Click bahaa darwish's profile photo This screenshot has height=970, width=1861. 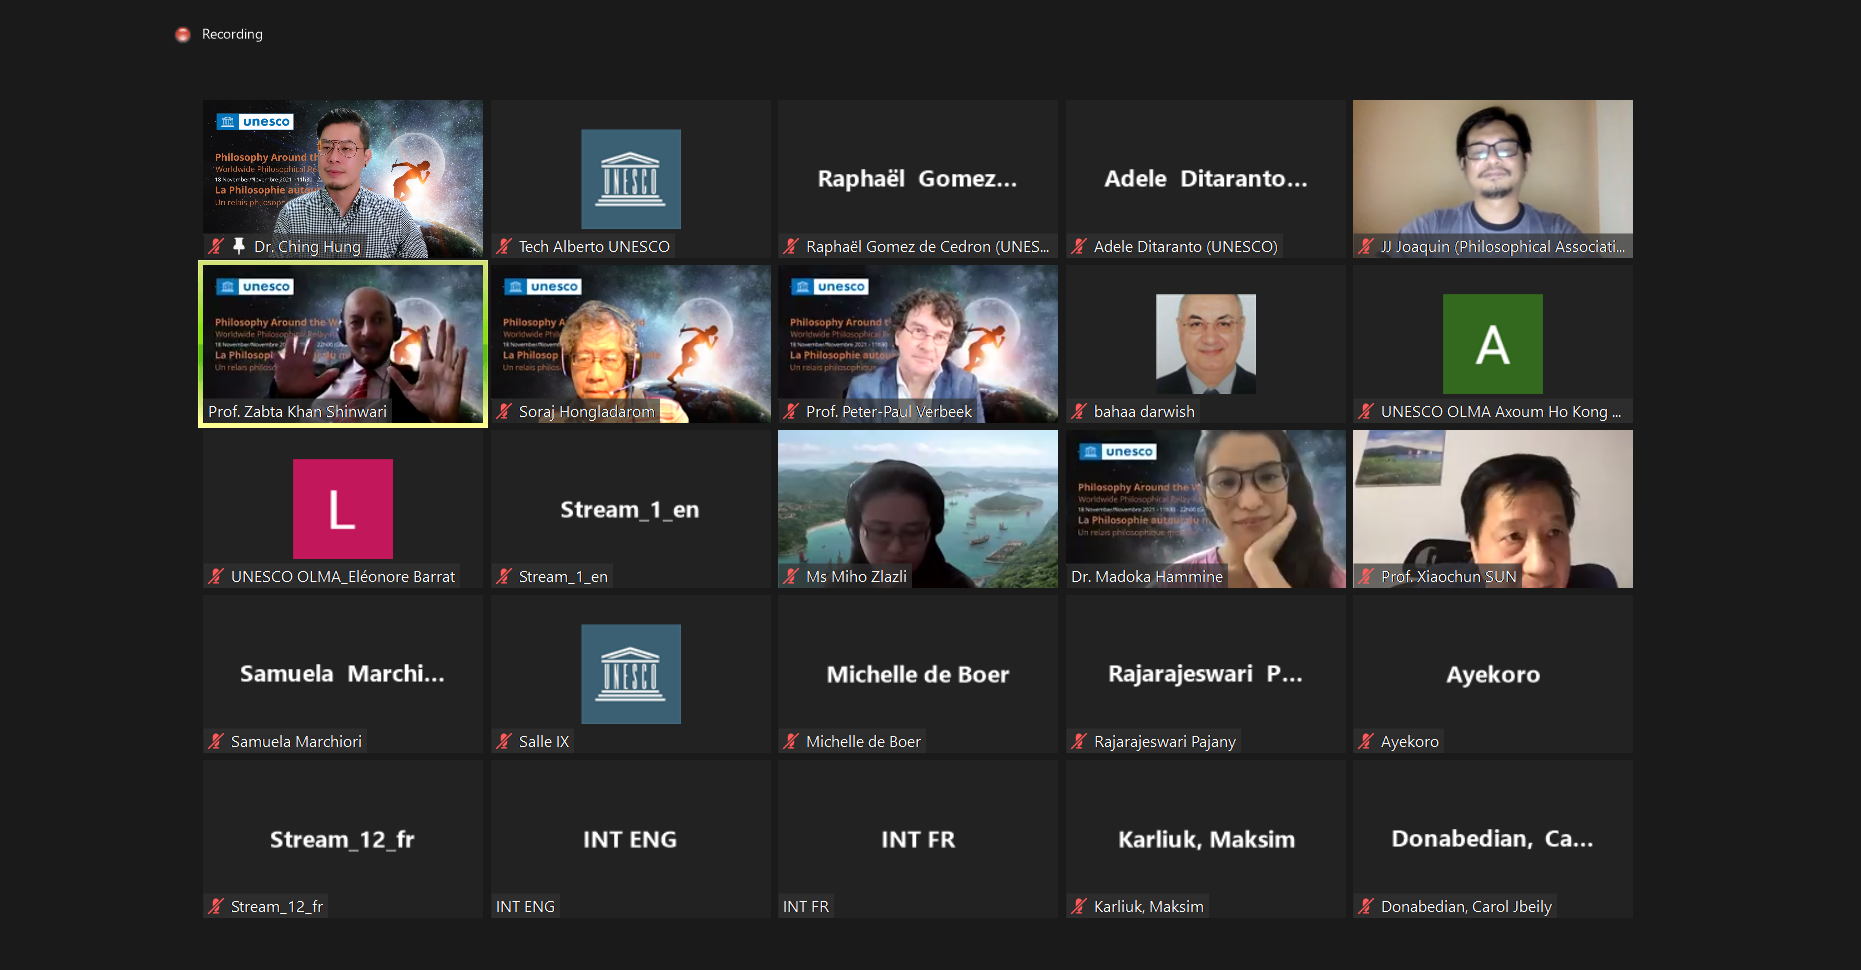pos(1205,343)
